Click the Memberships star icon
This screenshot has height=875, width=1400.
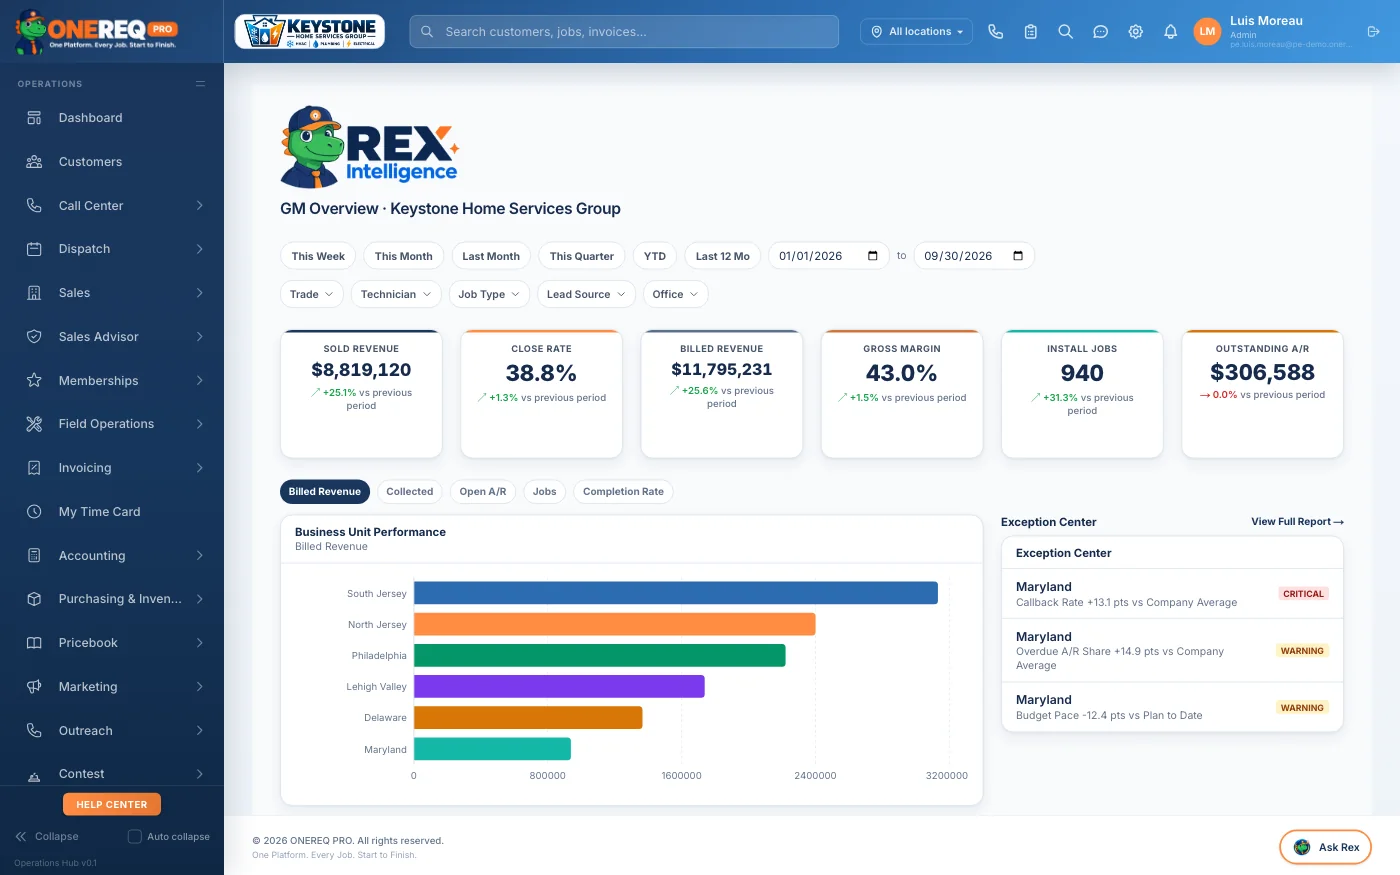(x=34, y=381)
